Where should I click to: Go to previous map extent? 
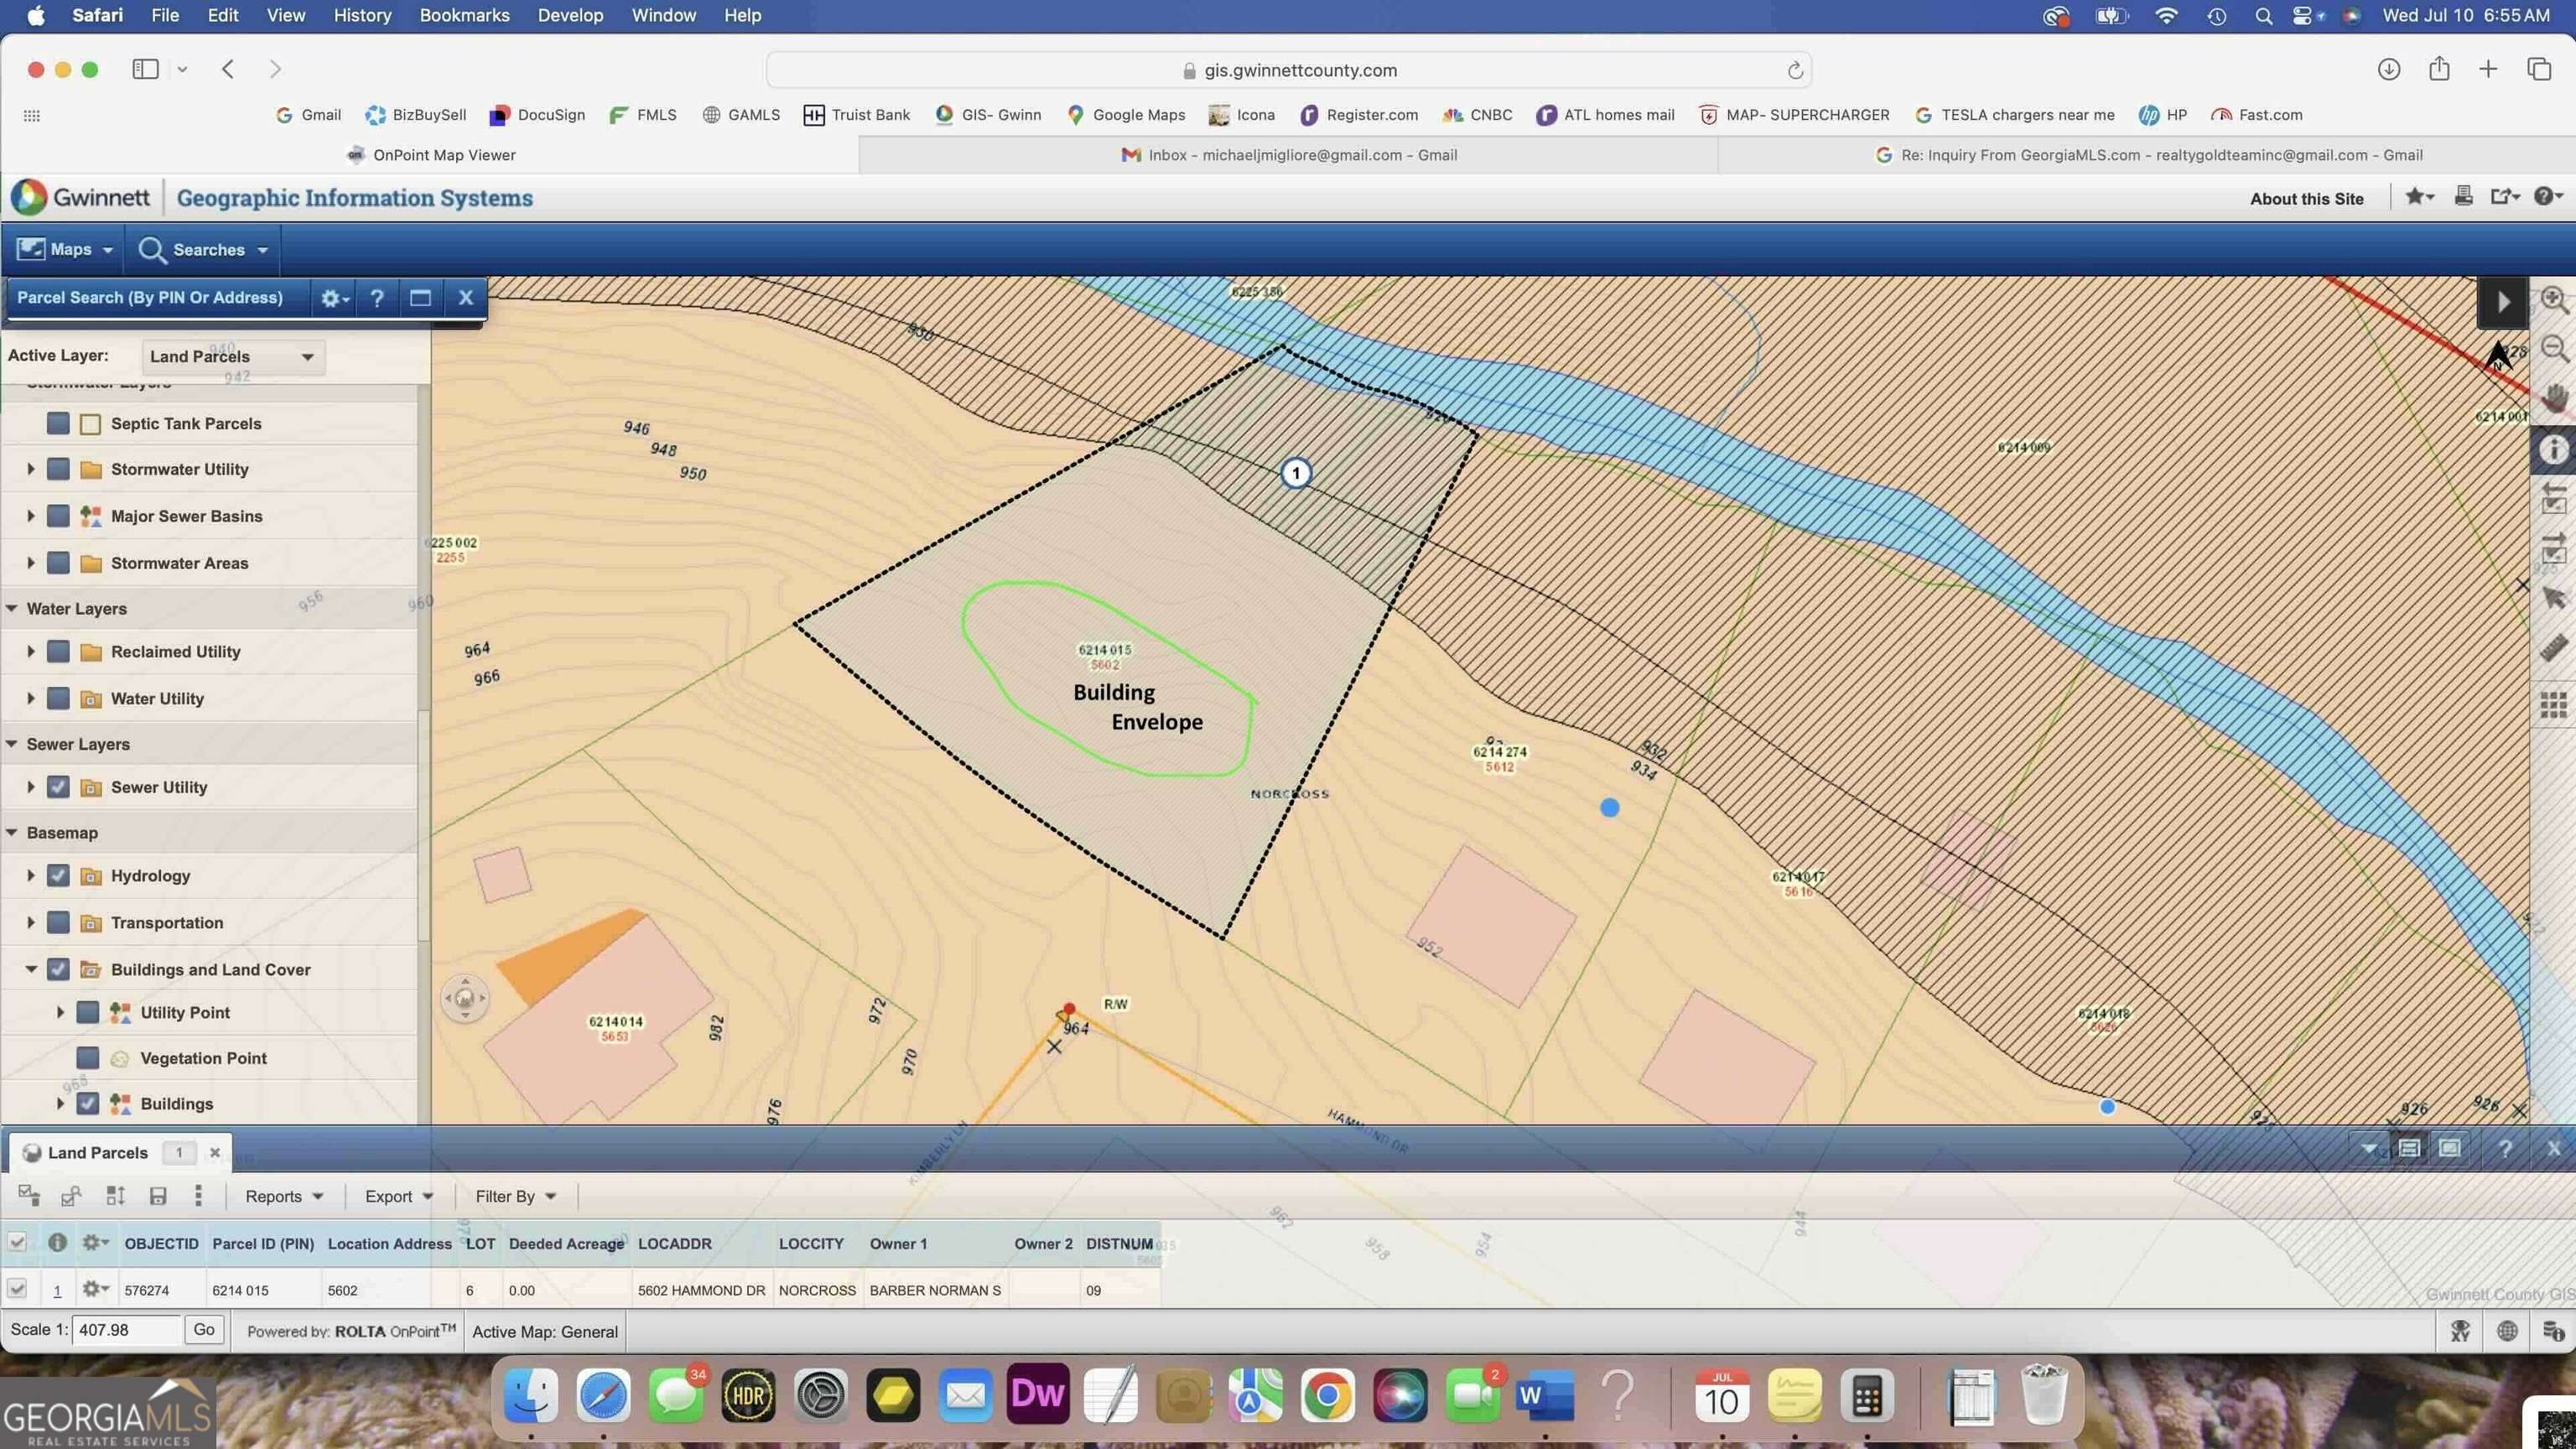pos(2553,498)
